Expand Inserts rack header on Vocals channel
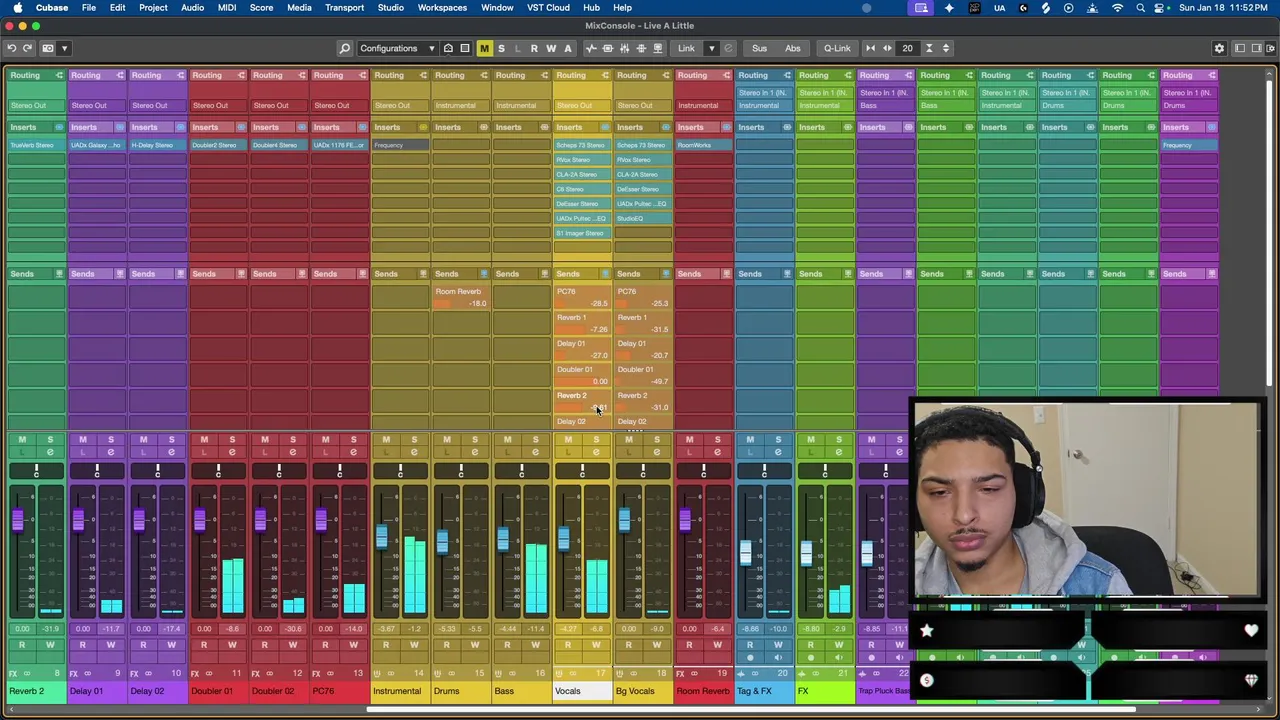1280x720 pixels. click(581, 127)
